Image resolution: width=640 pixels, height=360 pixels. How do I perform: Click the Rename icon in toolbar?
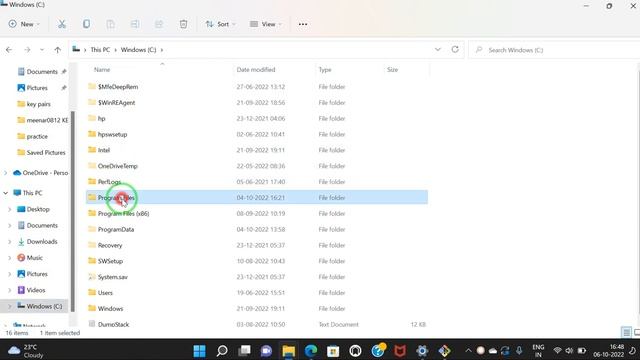pos(135,24)
